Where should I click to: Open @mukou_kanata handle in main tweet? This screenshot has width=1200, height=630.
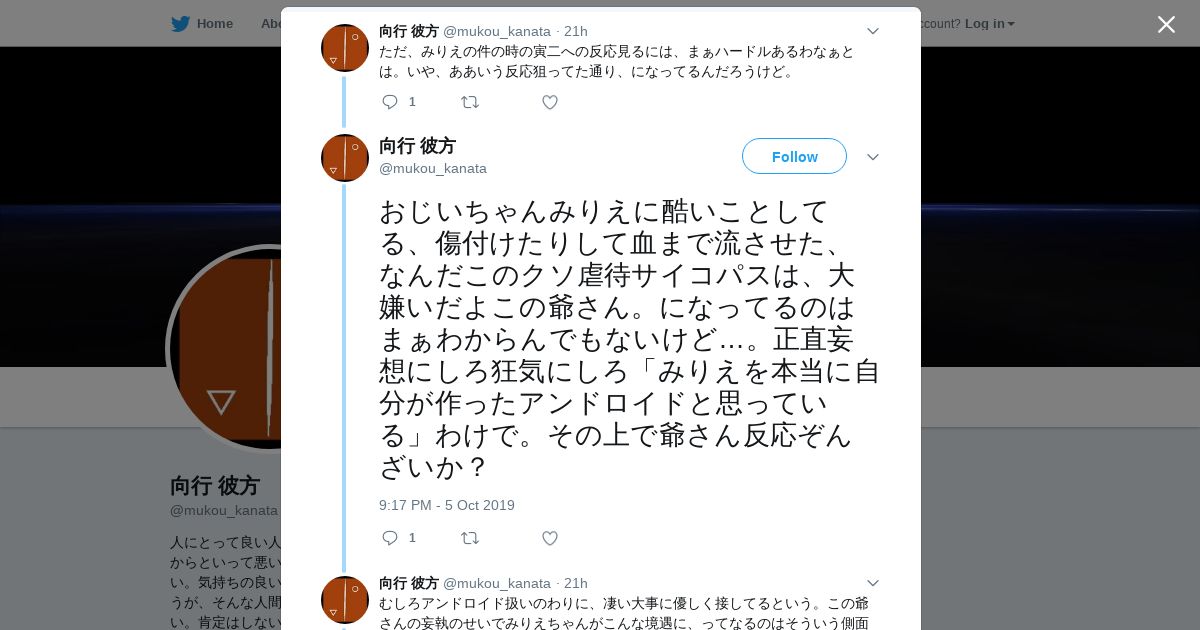point(433,168)
